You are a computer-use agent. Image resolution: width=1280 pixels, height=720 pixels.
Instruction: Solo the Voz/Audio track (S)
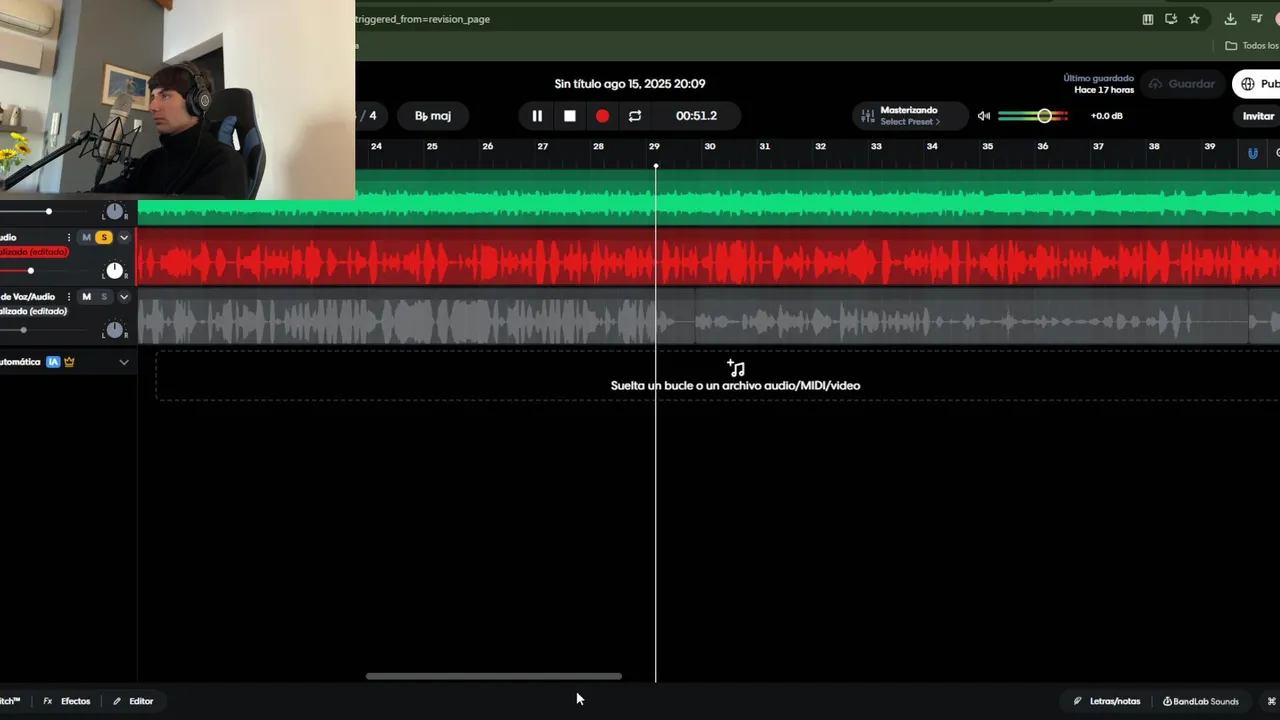point(103,297)
